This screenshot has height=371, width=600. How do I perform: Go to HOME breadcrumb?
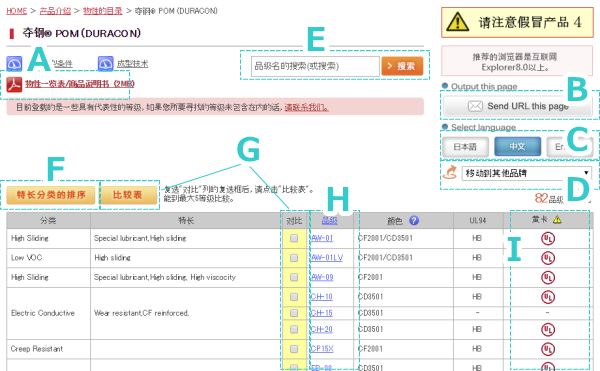pyautogui.click(x=16, y=11)
